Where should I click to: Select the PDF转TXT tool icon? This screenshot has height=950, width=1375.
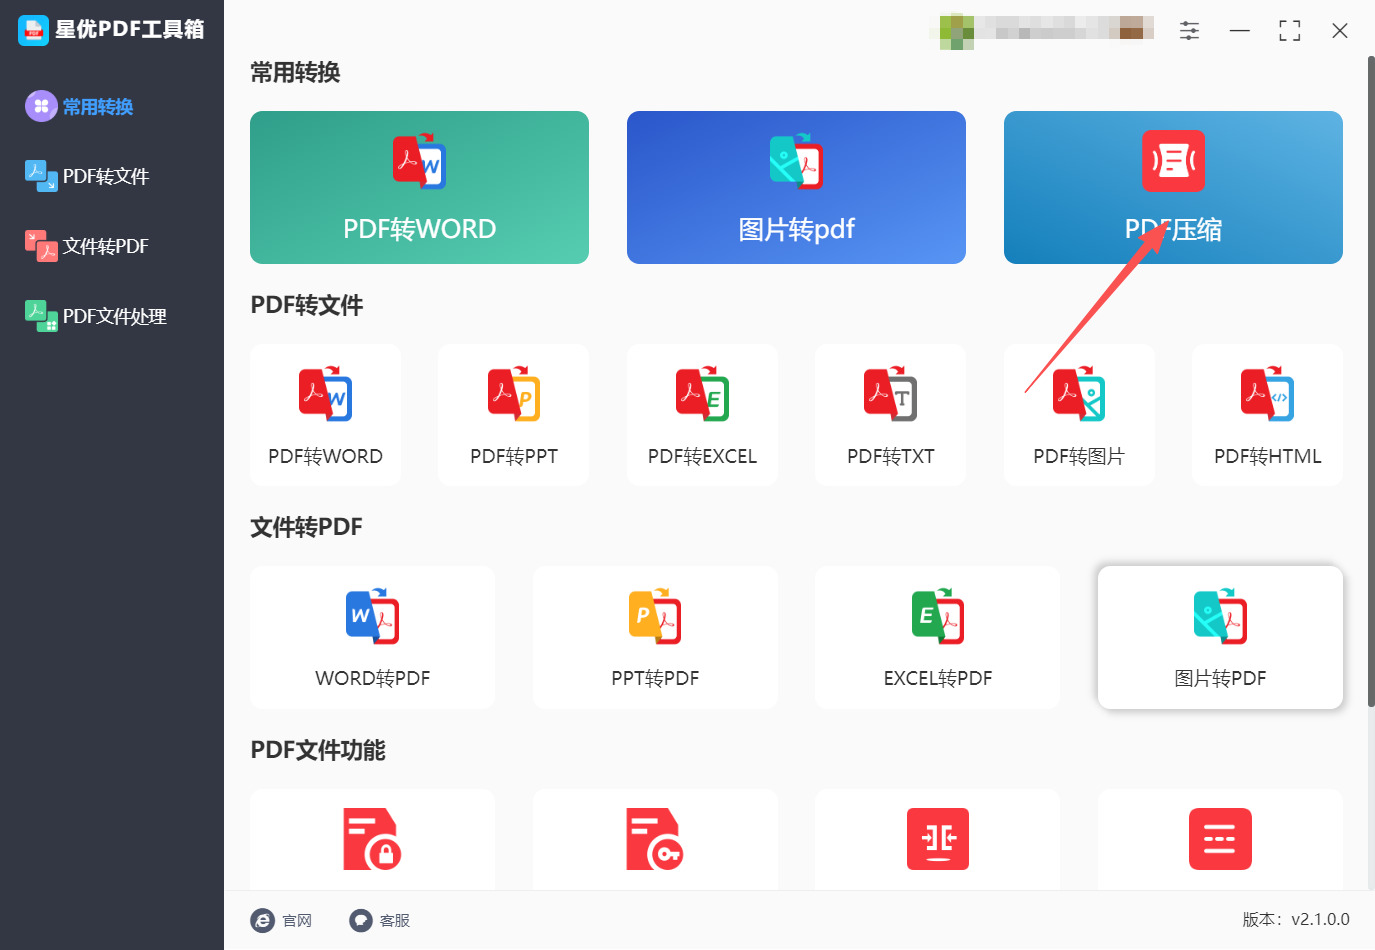[890, 393]
